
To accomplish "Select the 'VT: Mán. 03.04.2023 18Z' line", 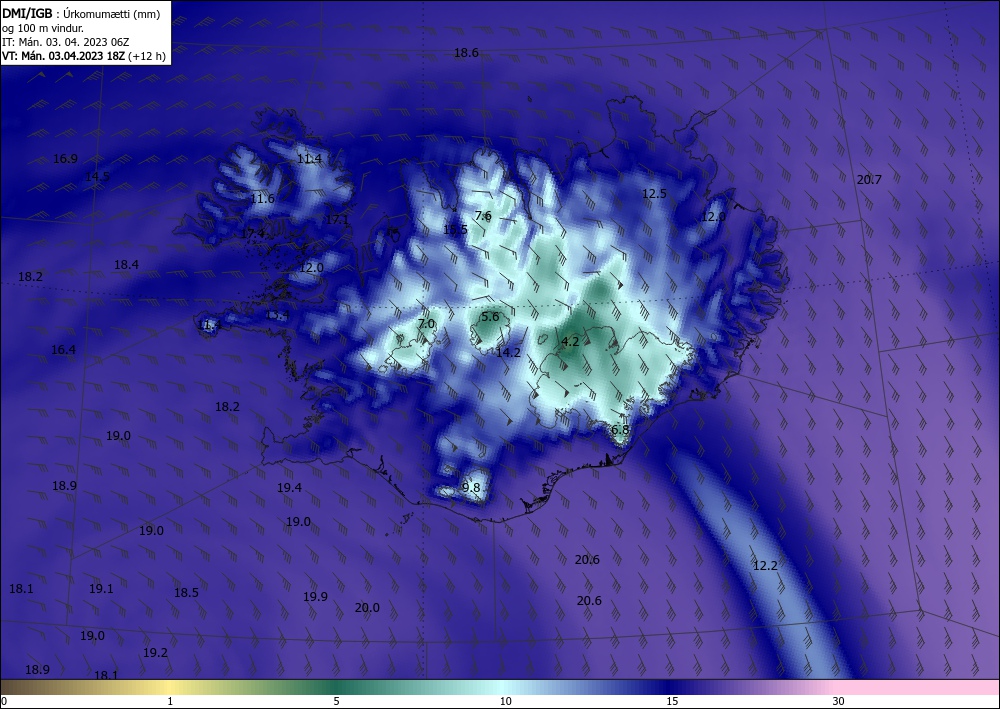I will (63, 56).
